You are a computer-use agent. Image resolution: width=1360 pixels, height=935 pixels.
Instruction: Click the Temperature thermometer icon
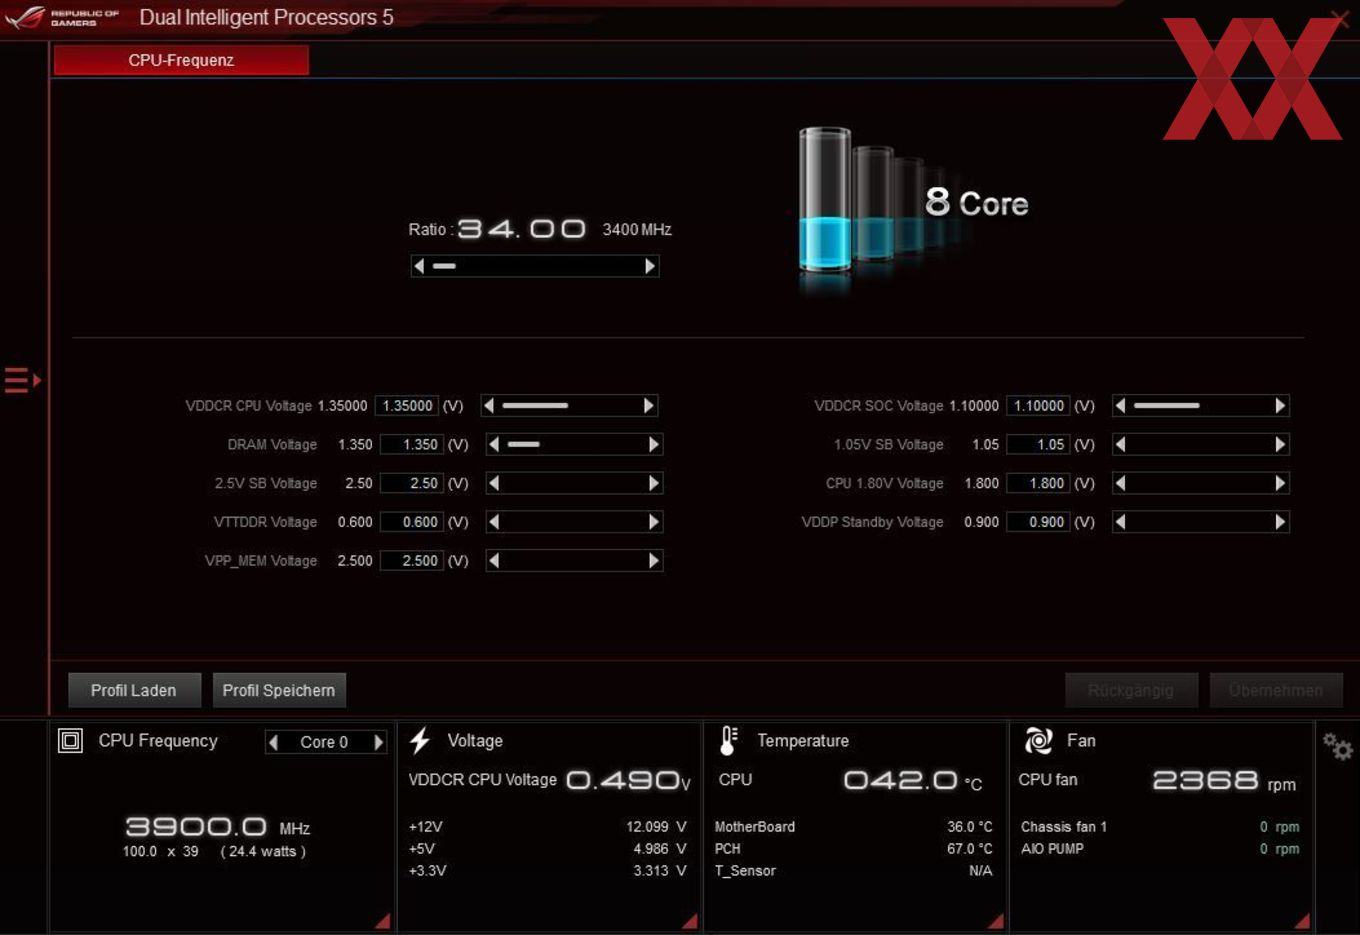tap(729, 741)
